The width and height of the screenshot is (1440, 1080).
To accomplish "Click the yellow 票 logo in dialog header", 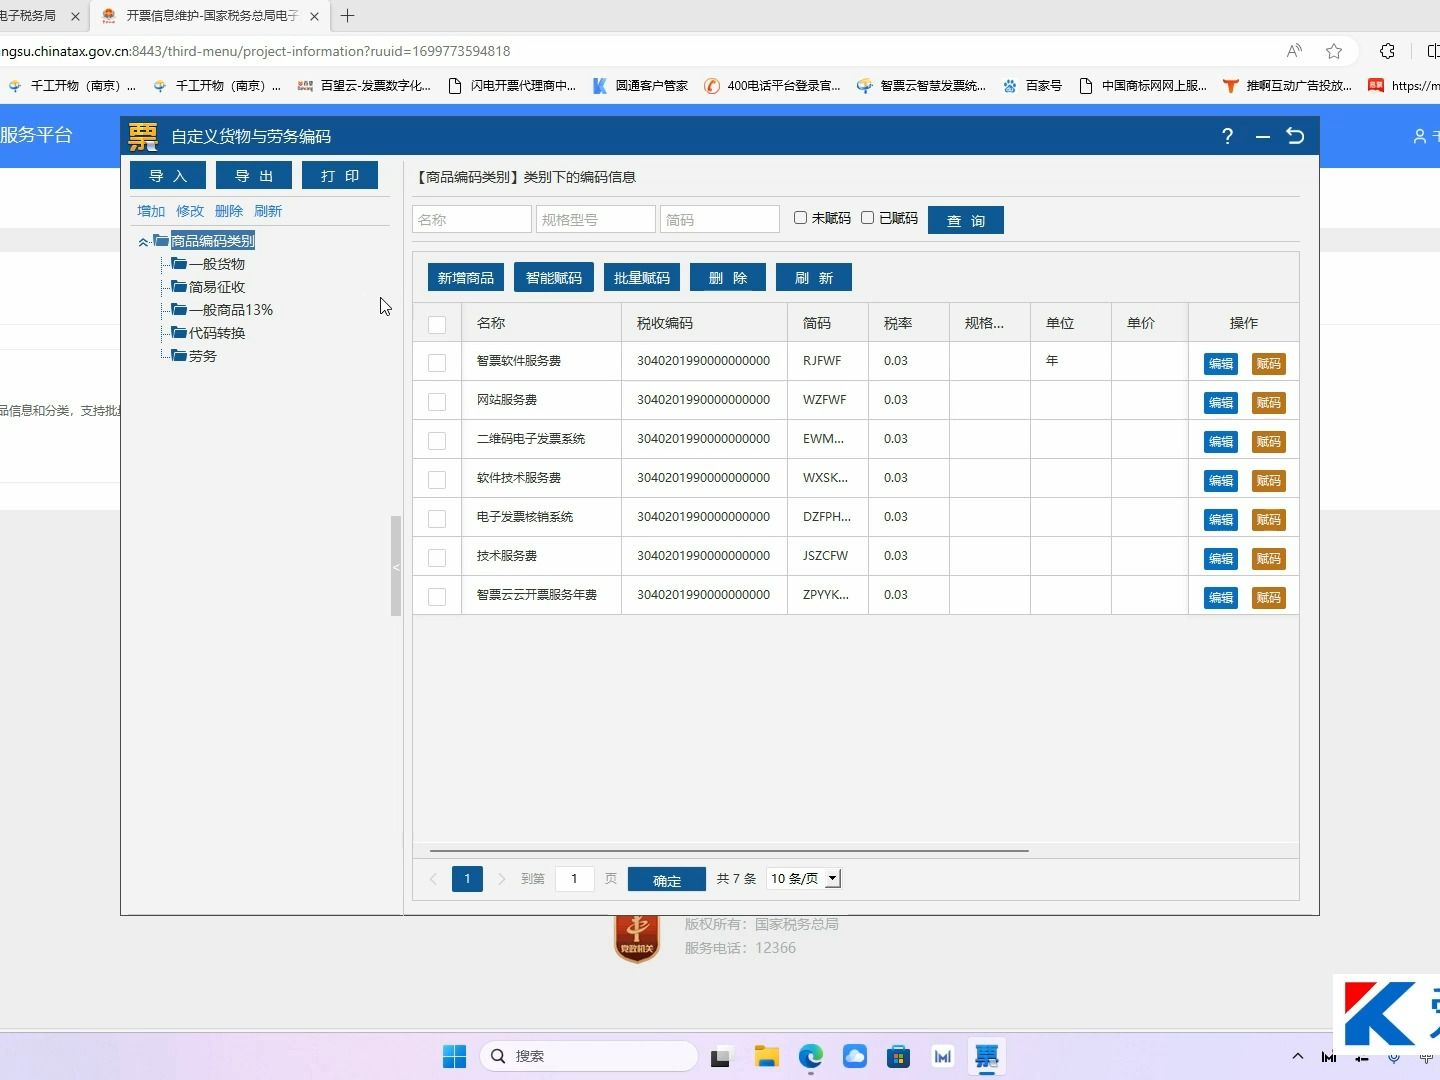I will tap(143, 136).
